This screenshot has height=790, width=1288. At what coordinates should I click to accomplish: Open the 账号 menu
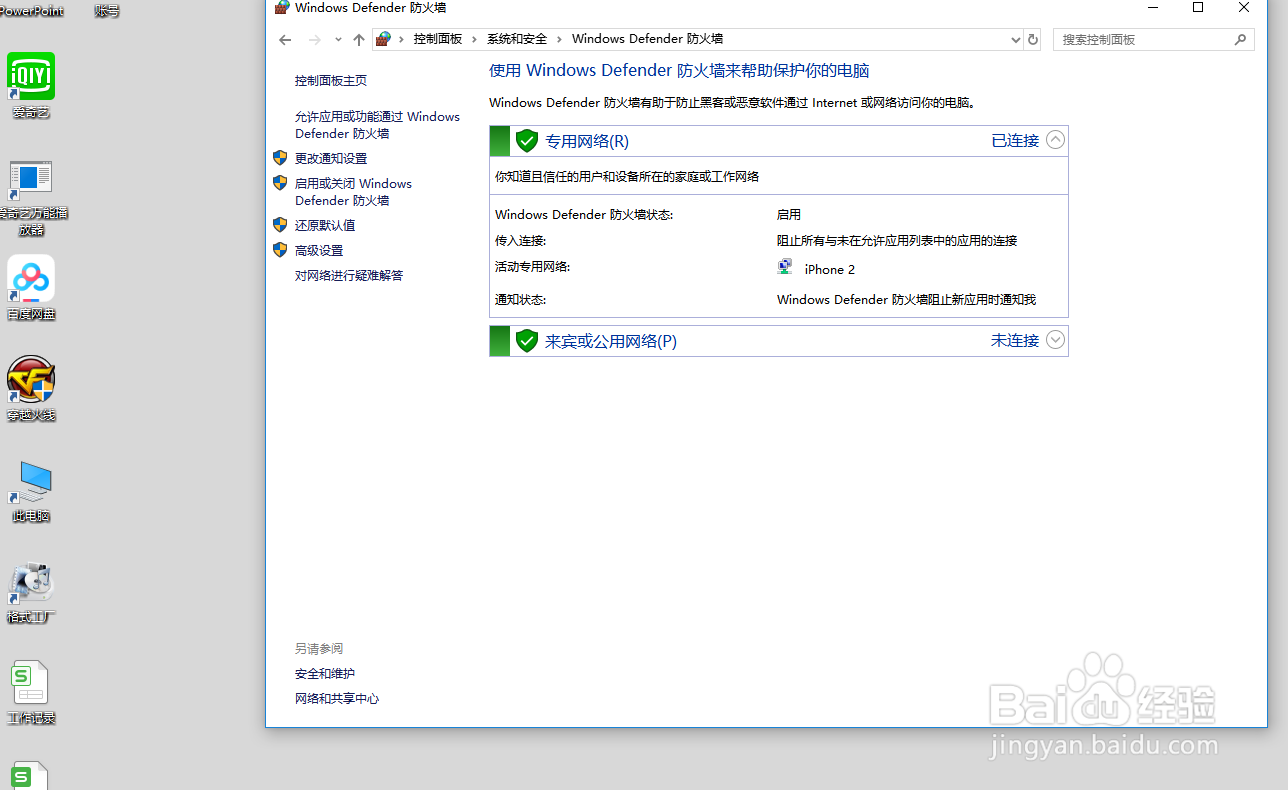[107, 10]
